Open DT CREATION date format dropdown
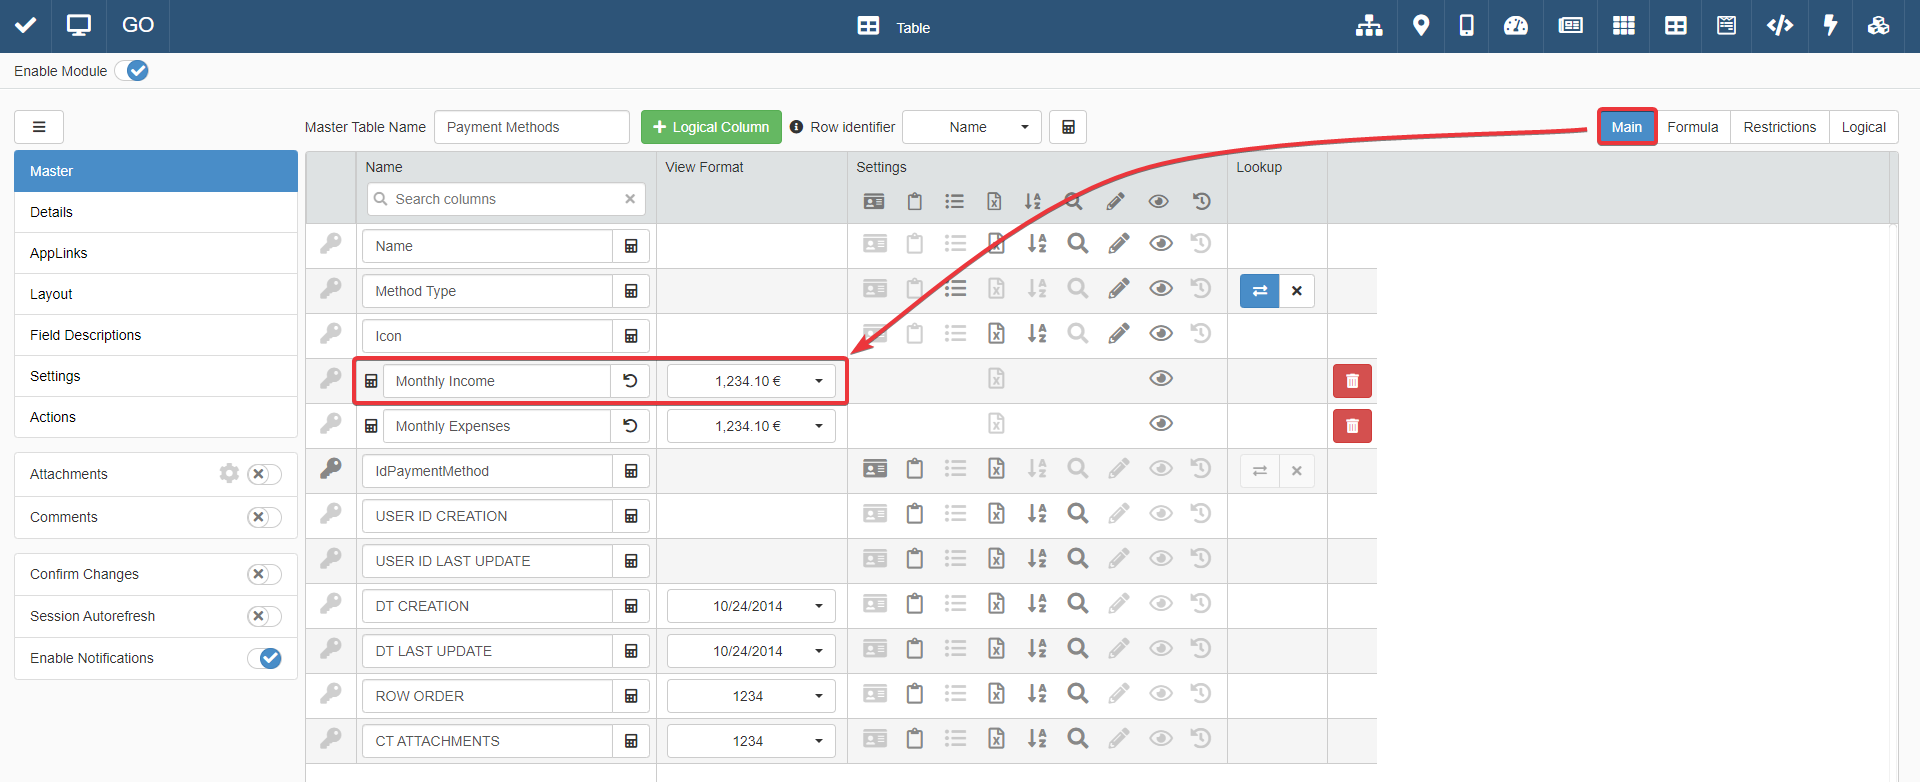This screenshot has height=782, width=1920. point(818,606)
